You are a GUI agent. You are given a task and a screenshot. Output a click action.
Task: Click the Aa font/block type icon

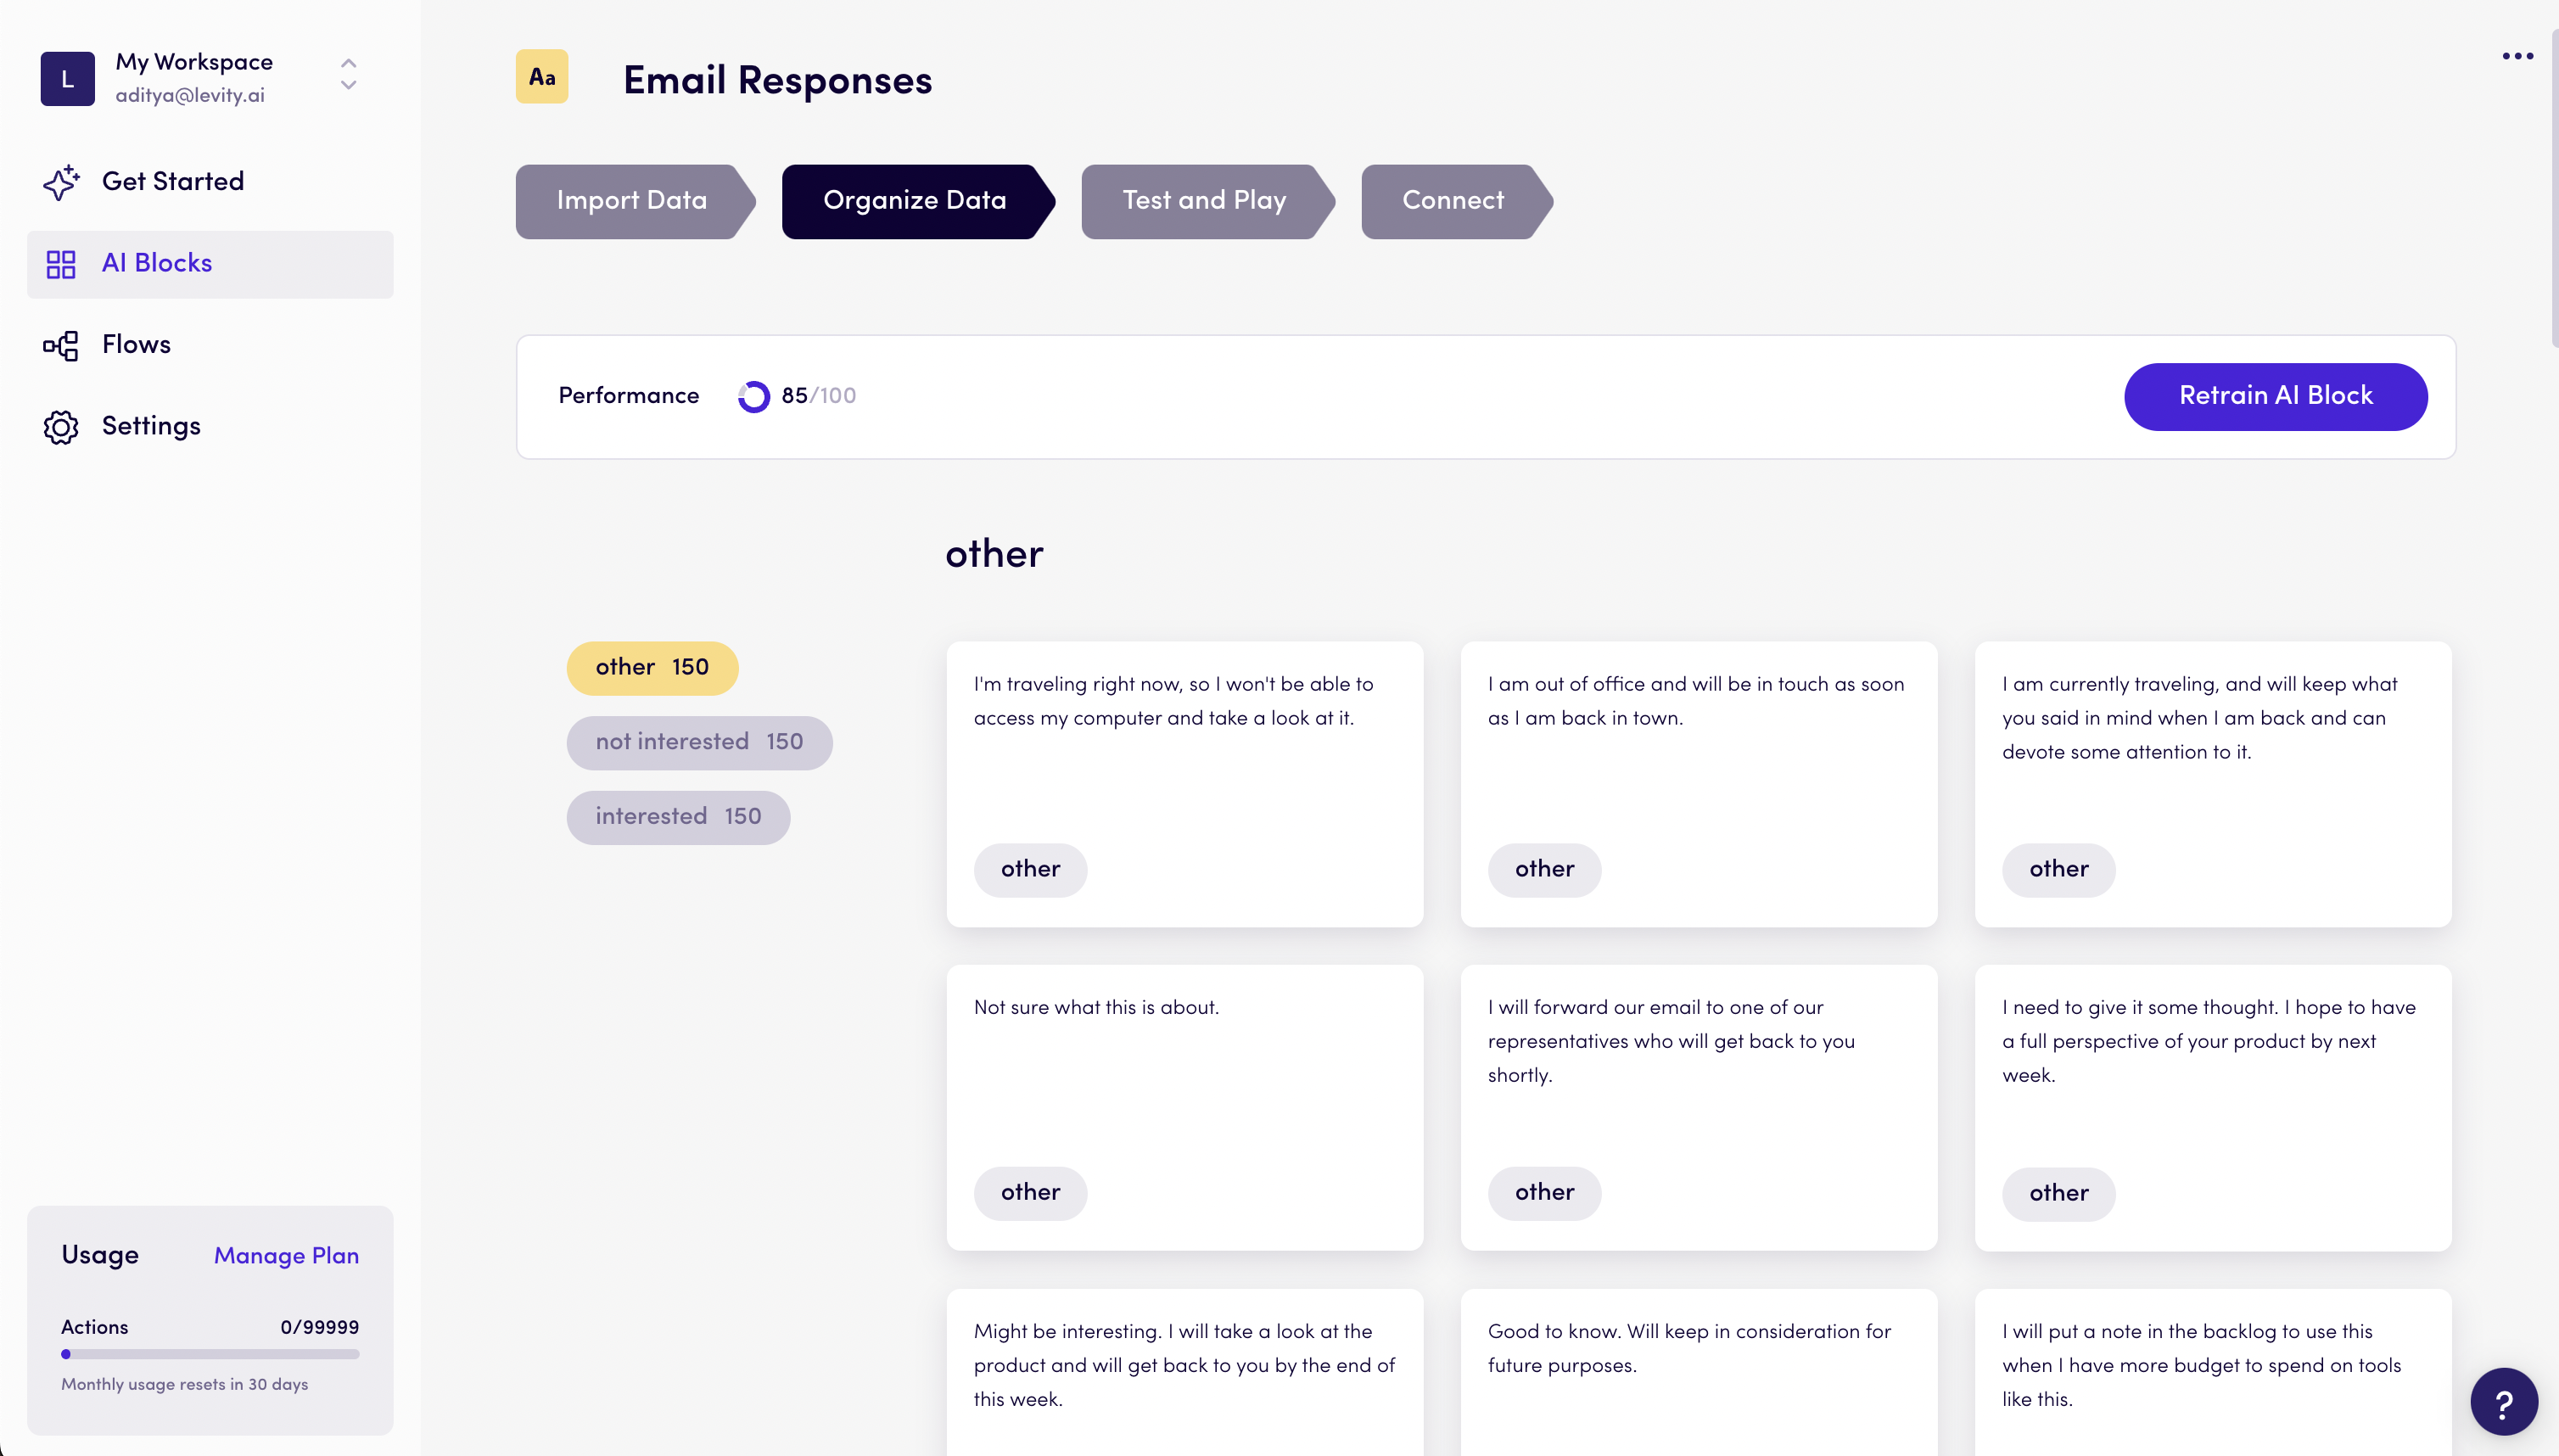point(543,77)
